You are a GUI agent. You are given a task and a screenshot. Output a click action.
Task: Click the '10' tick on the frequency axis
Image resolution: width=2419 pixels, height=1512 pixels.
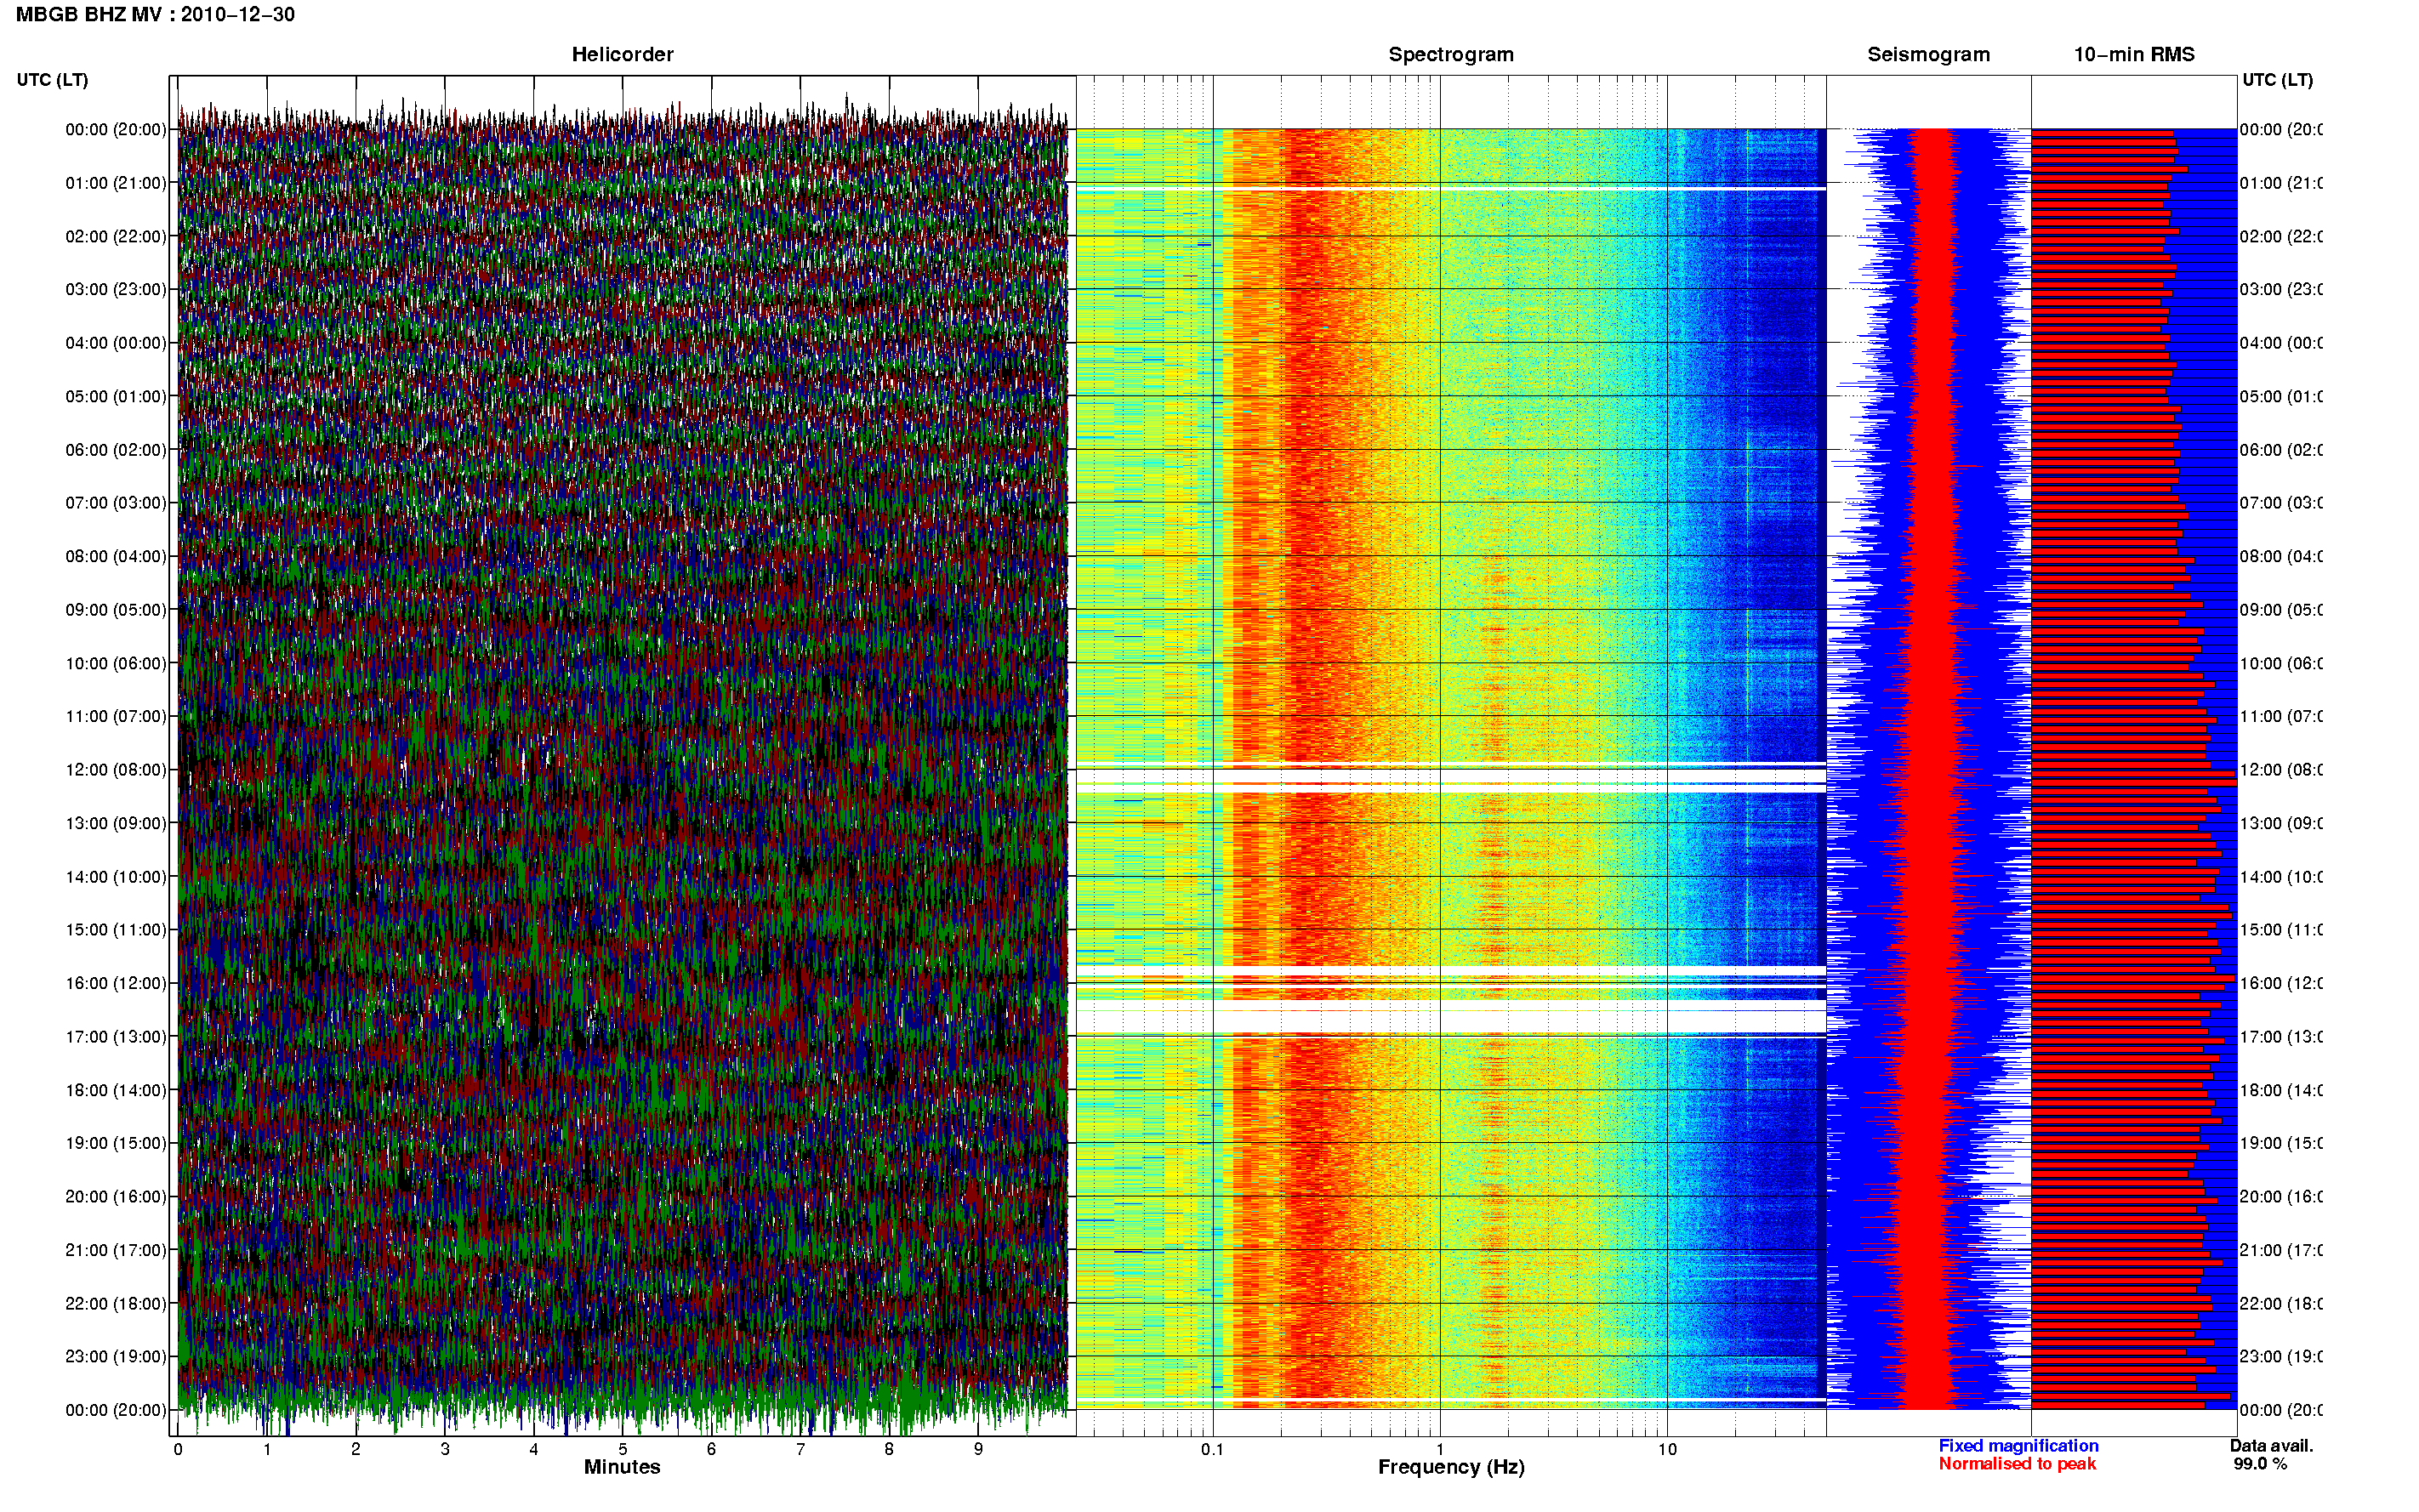pyautogui.click(x=1667, y=1450)
